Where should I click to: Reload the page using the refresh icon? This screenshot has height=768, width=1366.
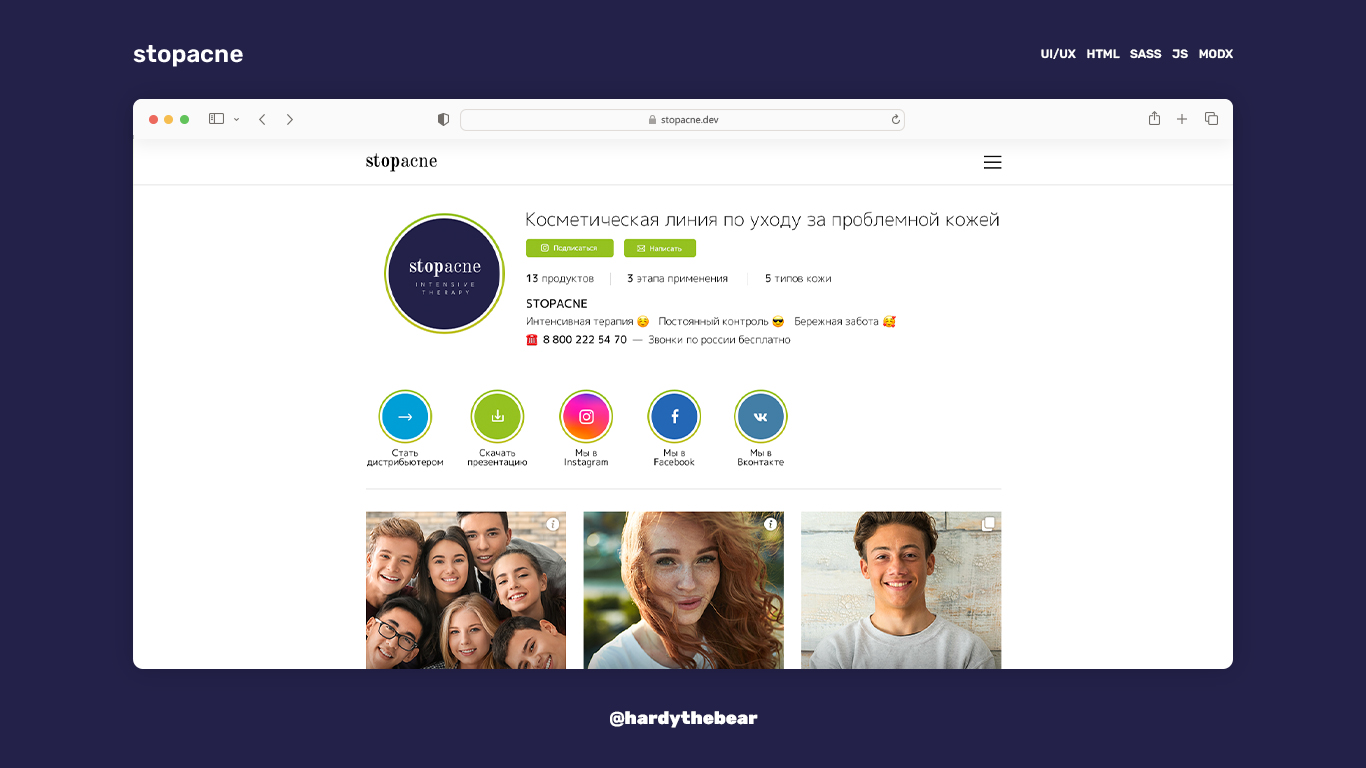[896, 120]
